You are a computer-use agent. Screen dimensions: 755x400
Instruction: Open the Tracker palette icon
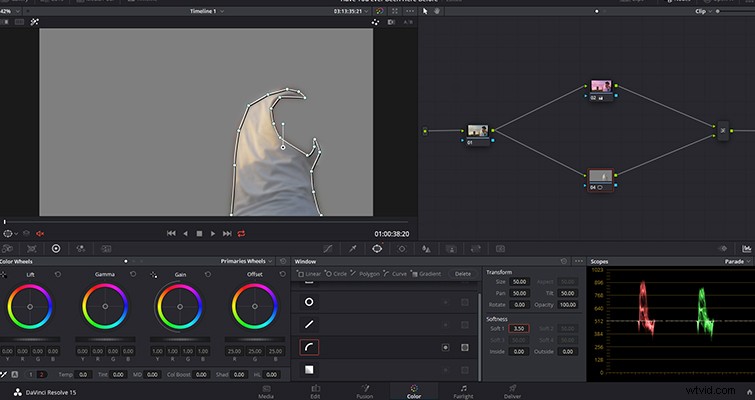tap(402, 248)
